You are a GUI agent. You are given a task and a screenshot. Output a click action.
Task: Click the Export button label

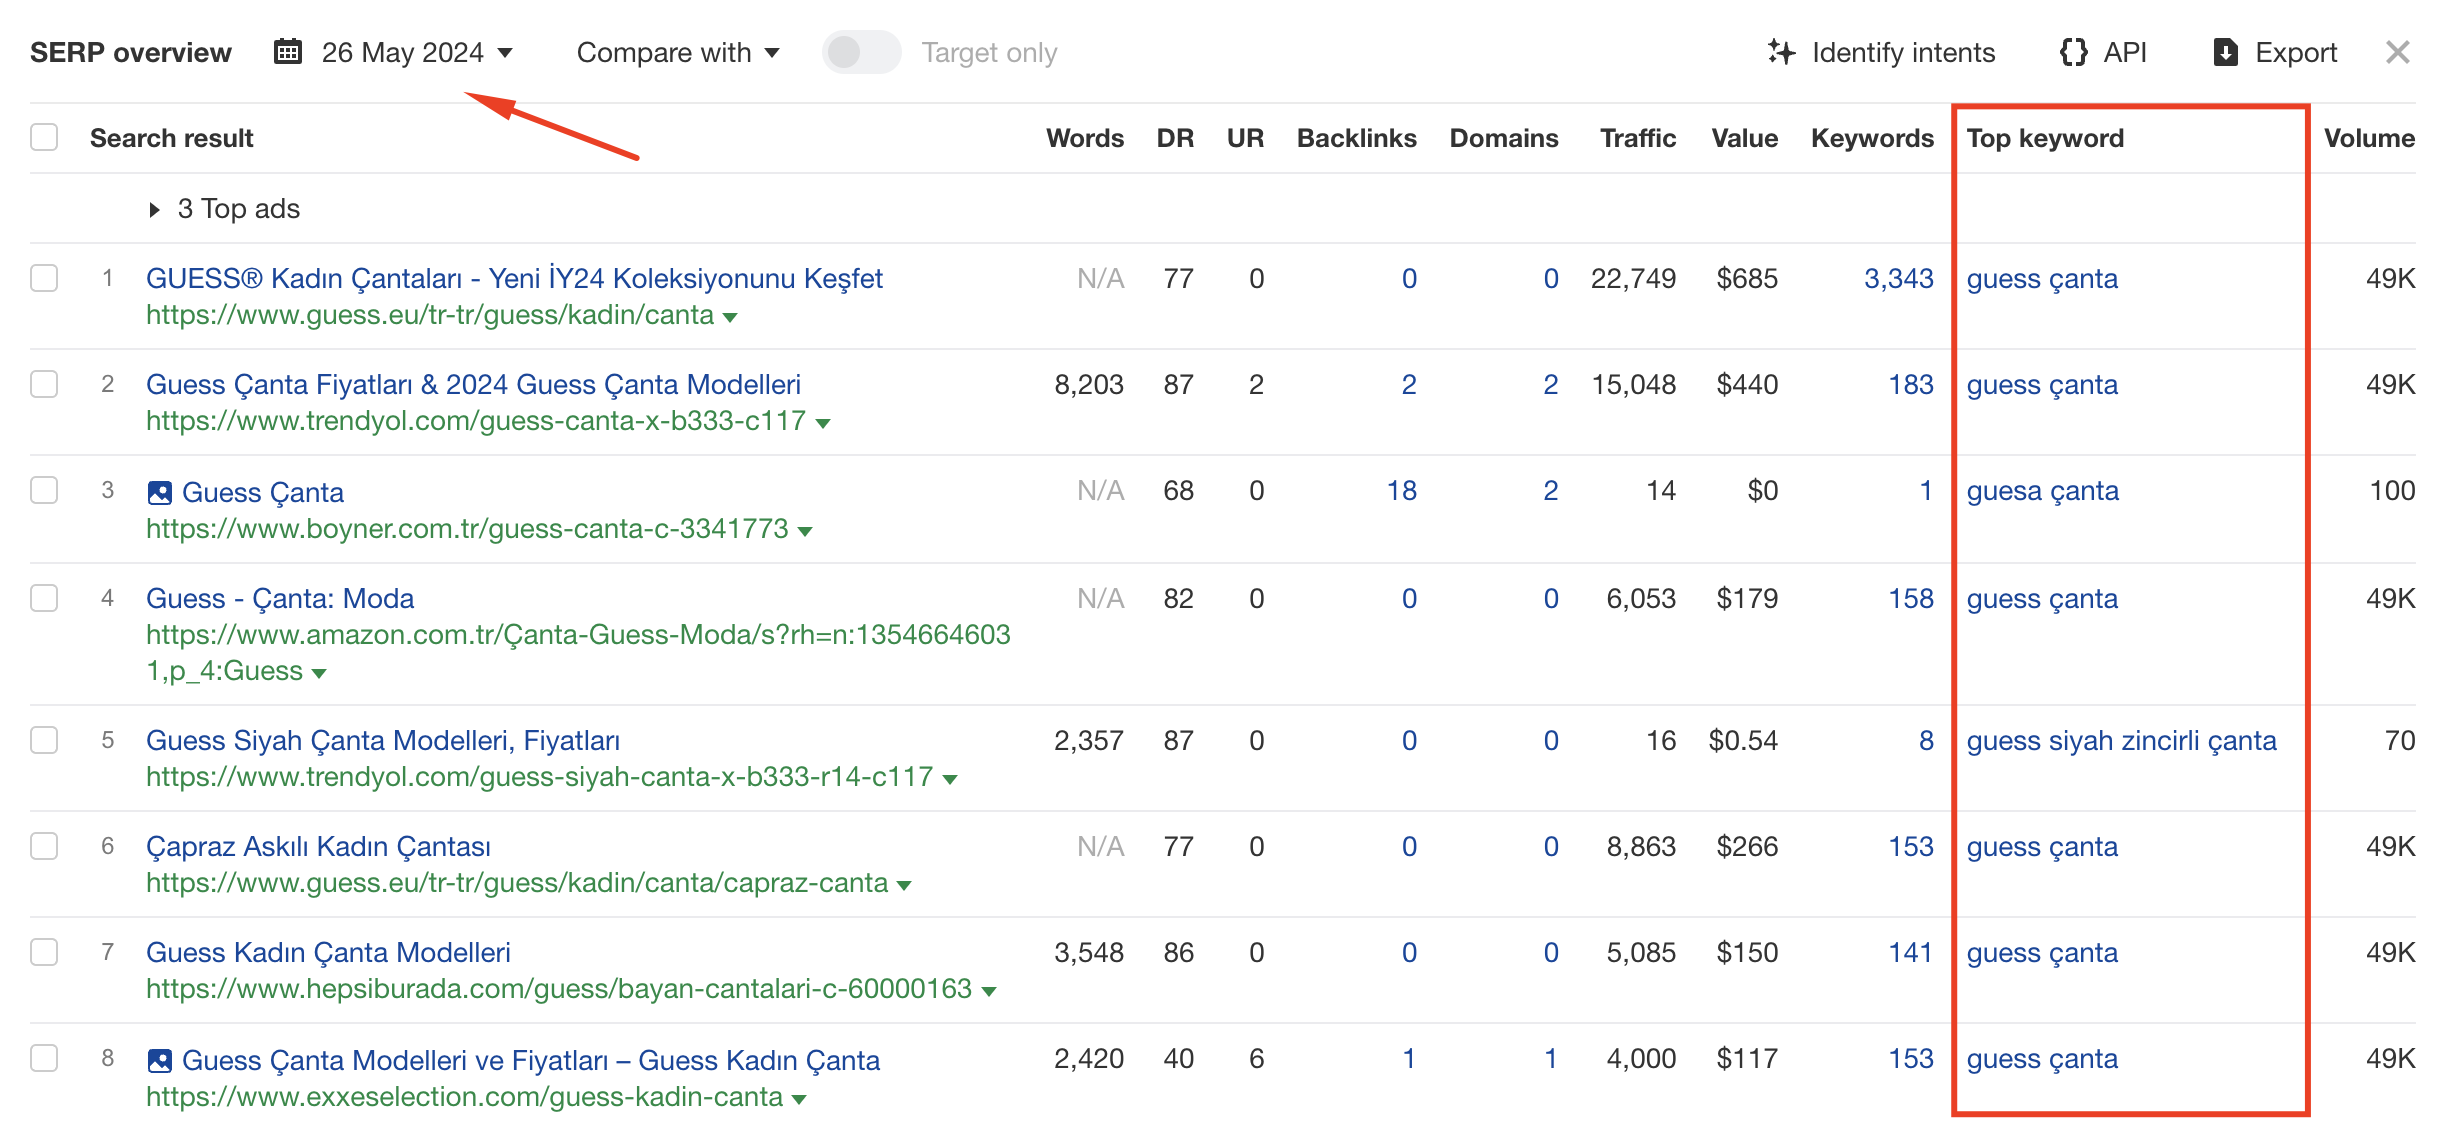(2296, 52)
